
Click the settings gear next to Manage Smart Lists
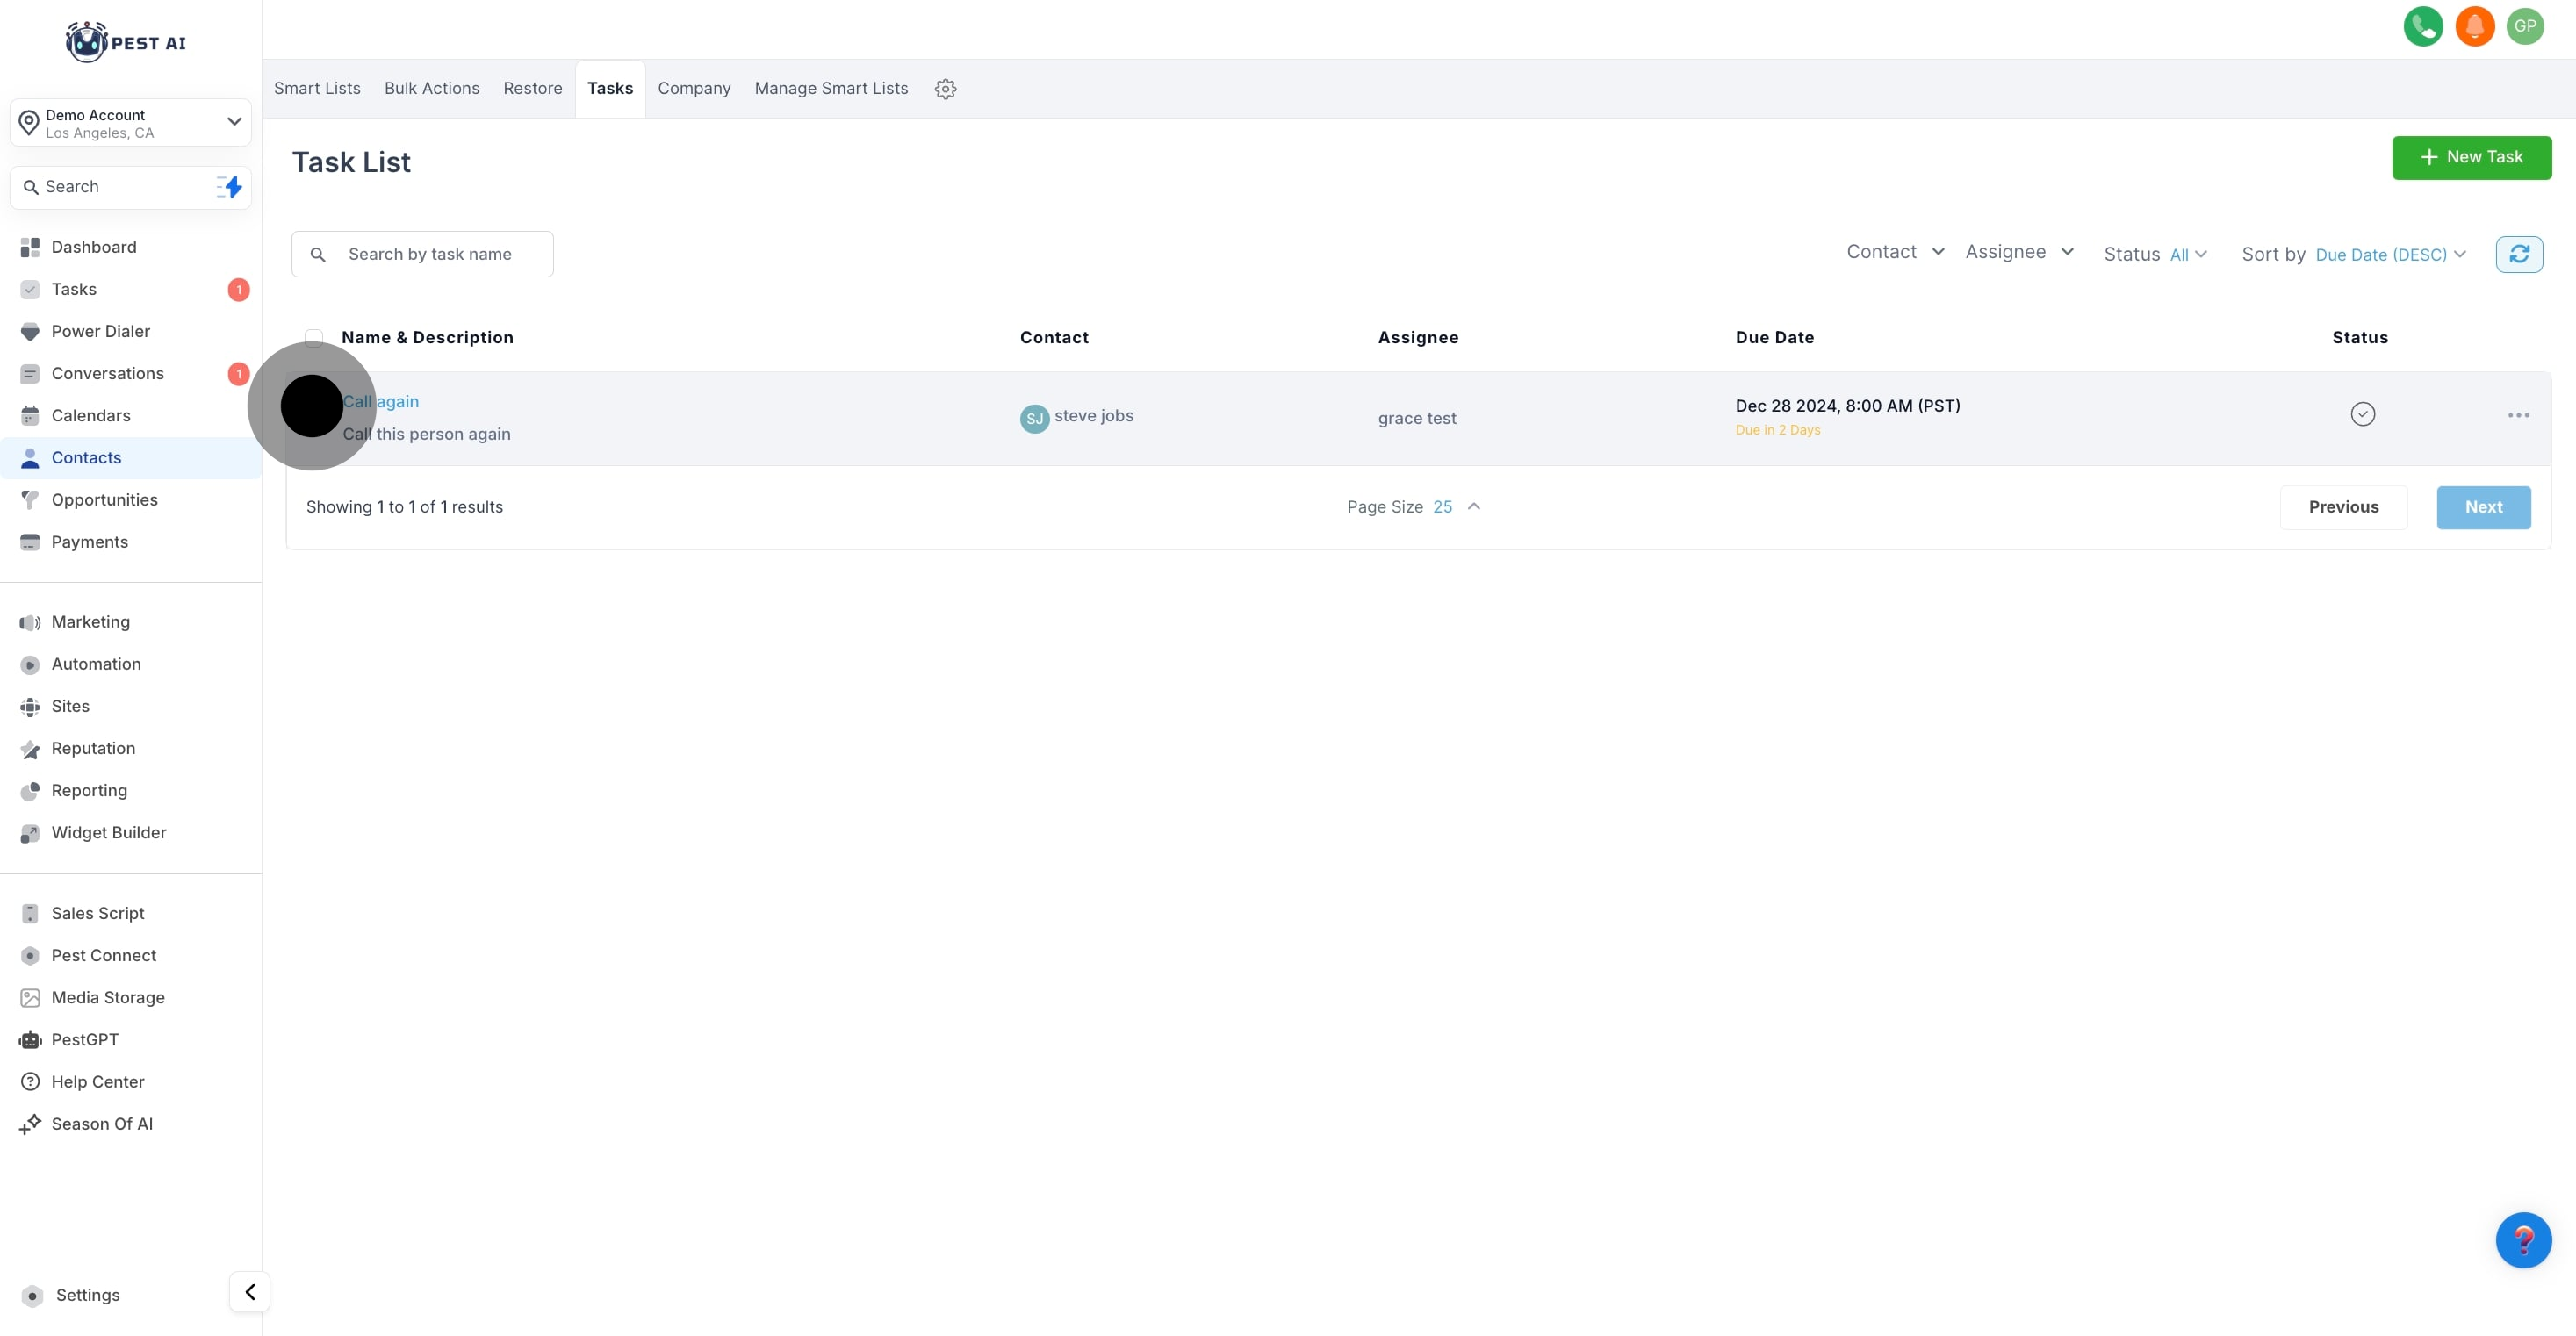tap(945, 89)
